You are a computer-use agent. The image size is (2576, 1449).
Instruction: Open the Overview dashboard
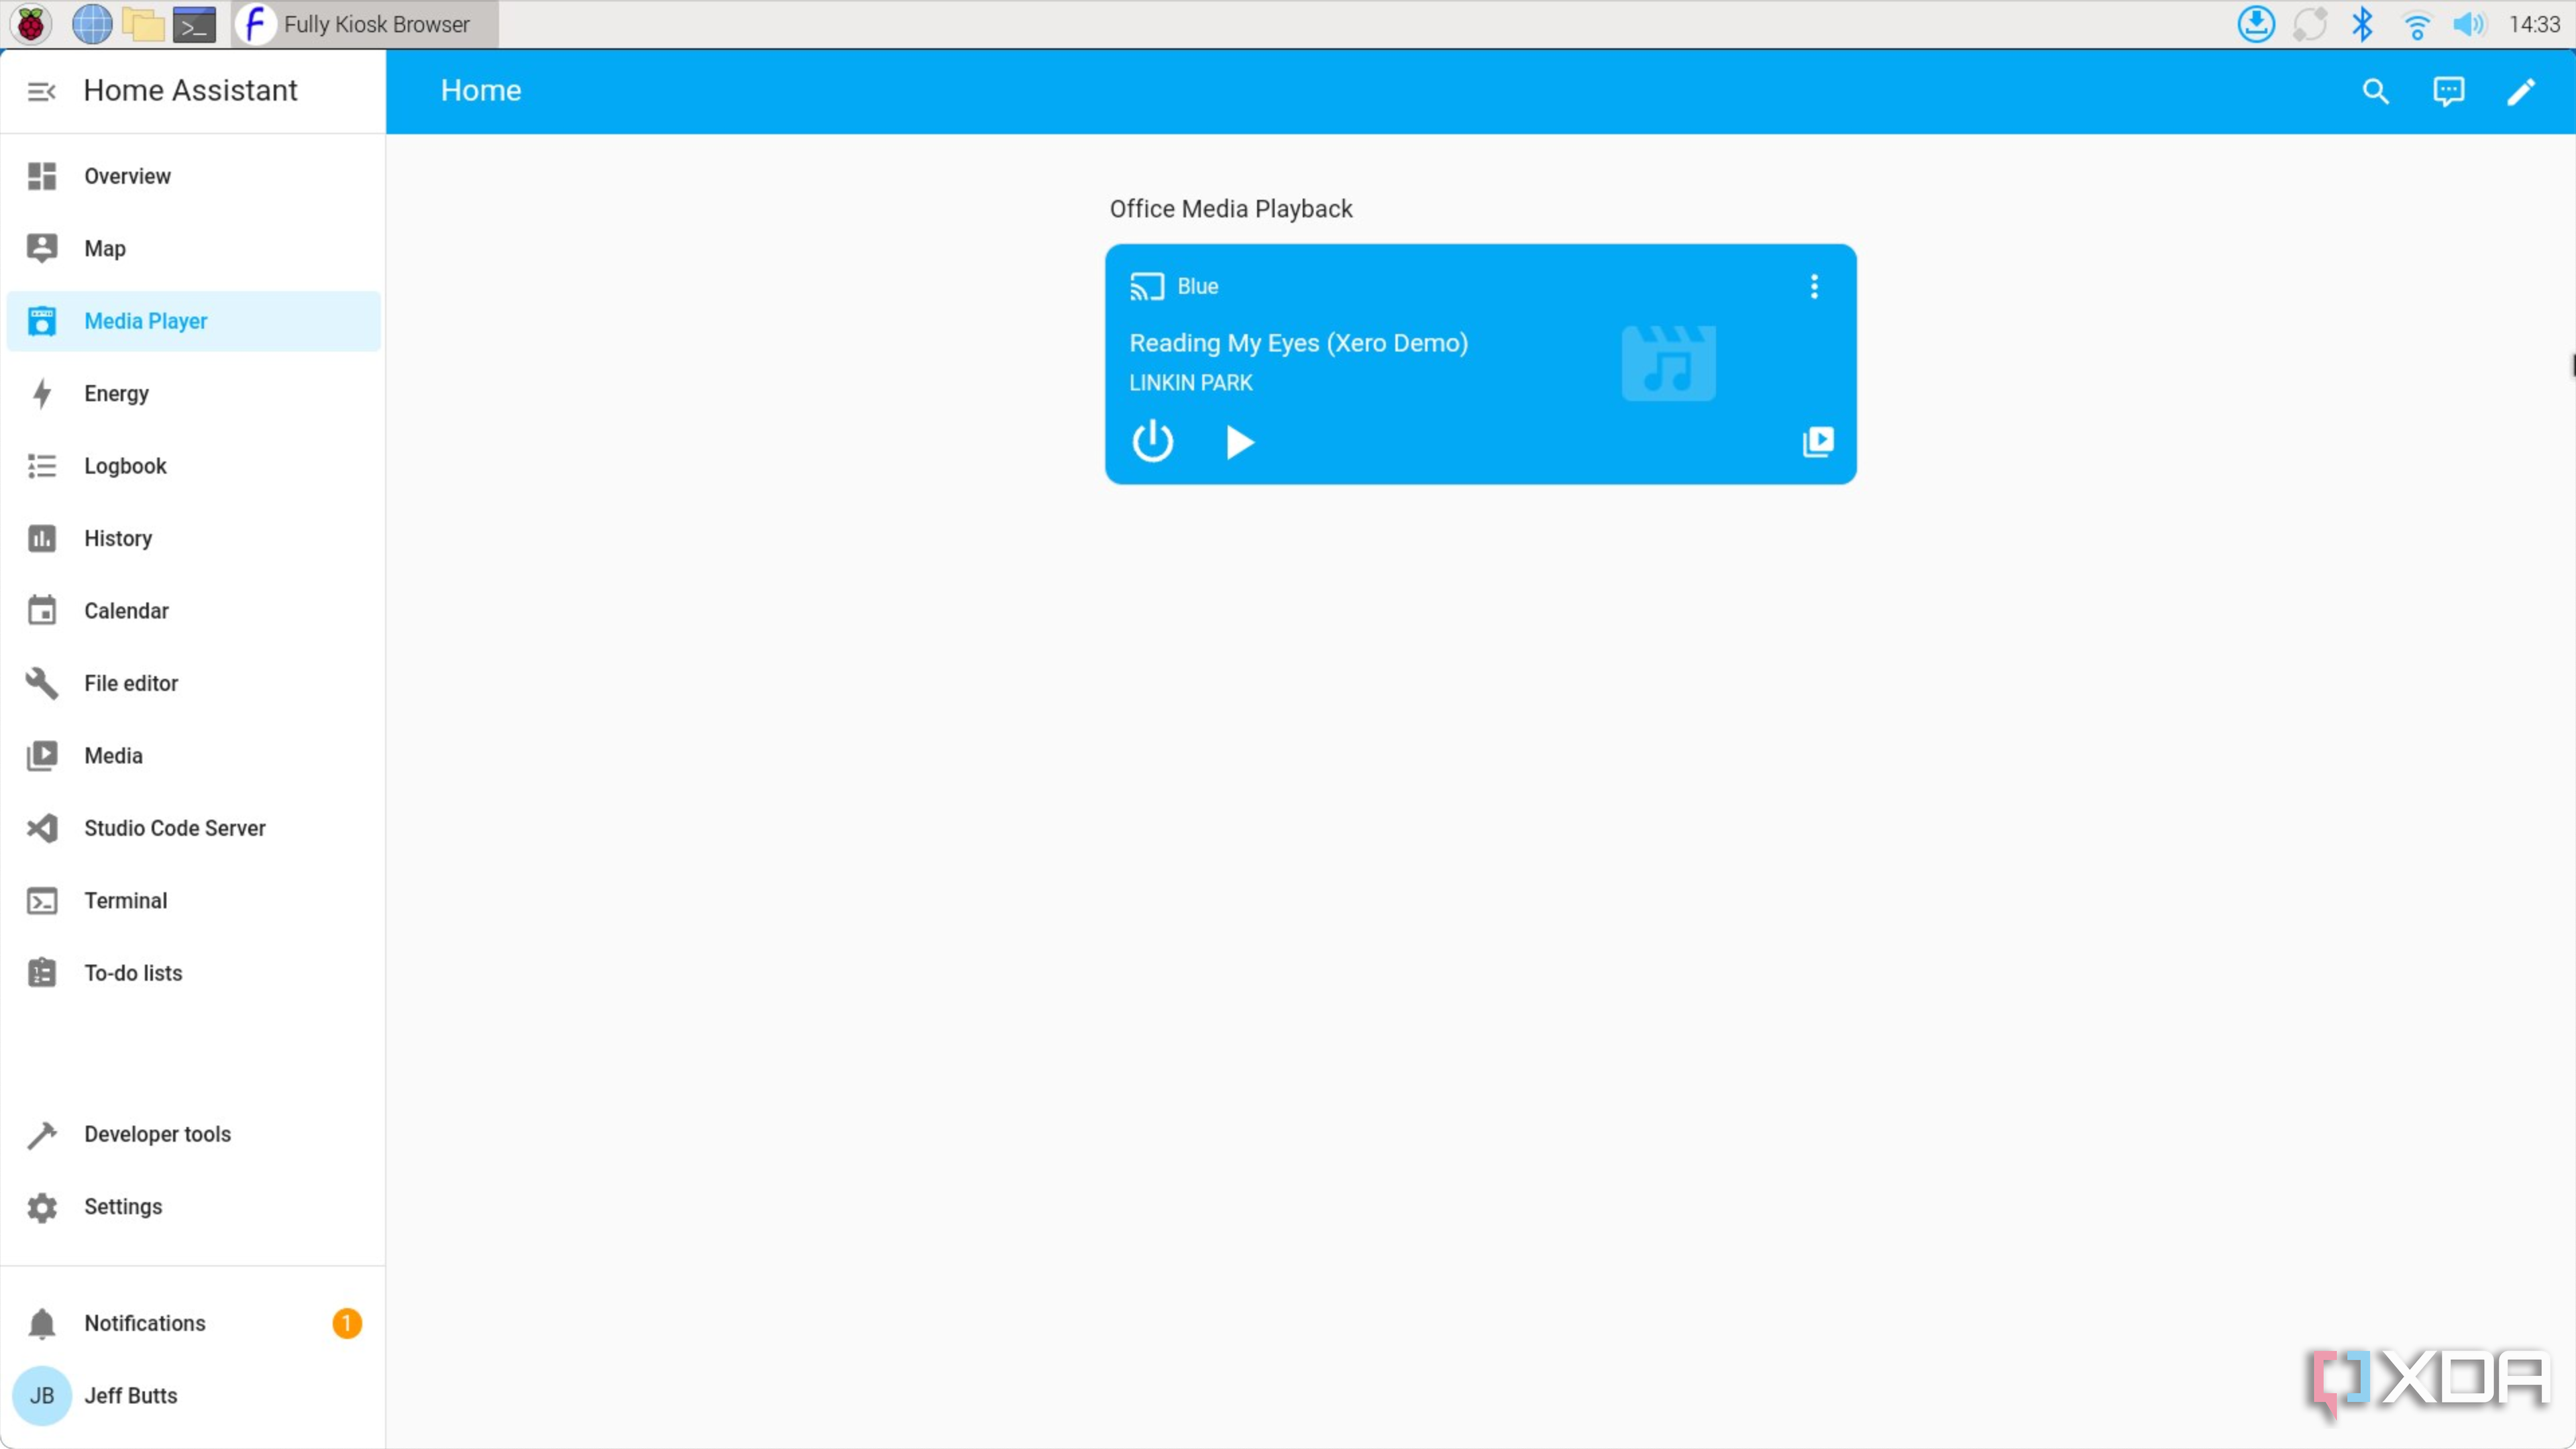pyautogui.click(x=193, y=176)
